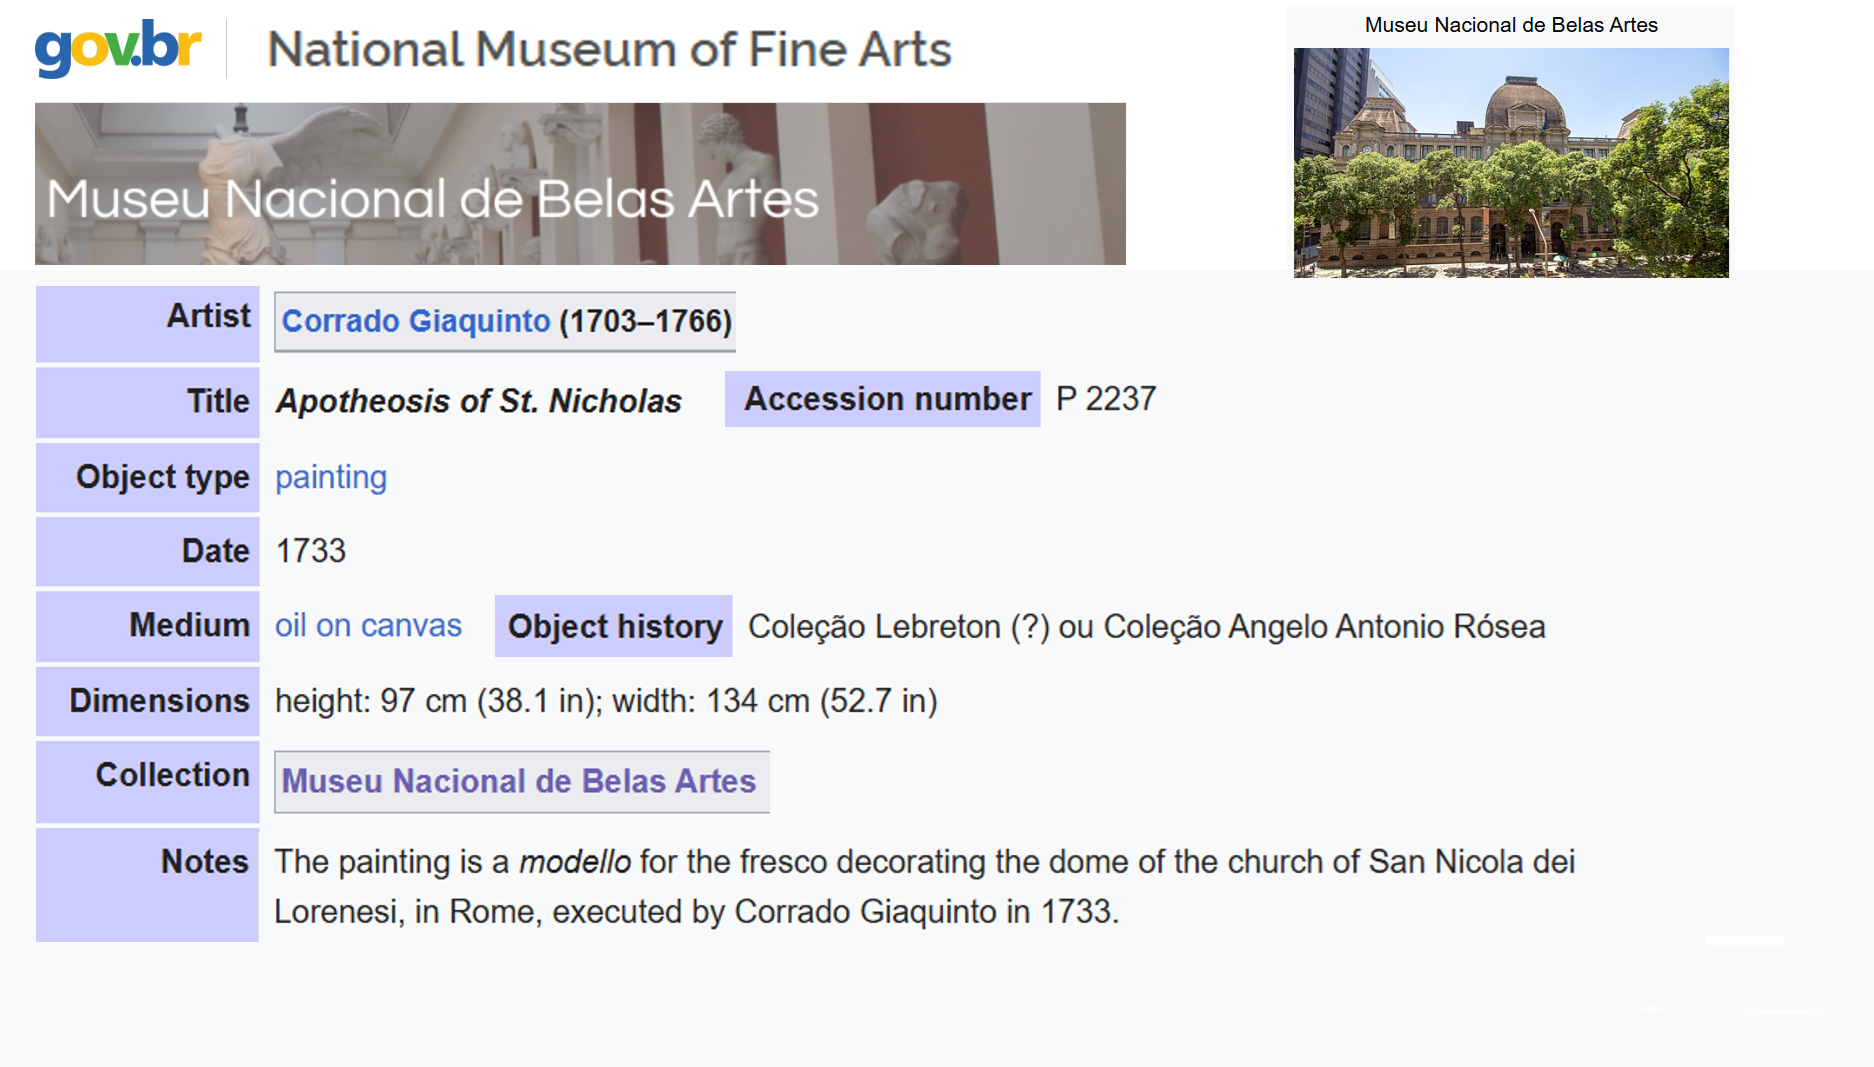The height and width of the screenshot is (1067, 1874).
Task: Click the Artist row label
Action: pos(208,316)
